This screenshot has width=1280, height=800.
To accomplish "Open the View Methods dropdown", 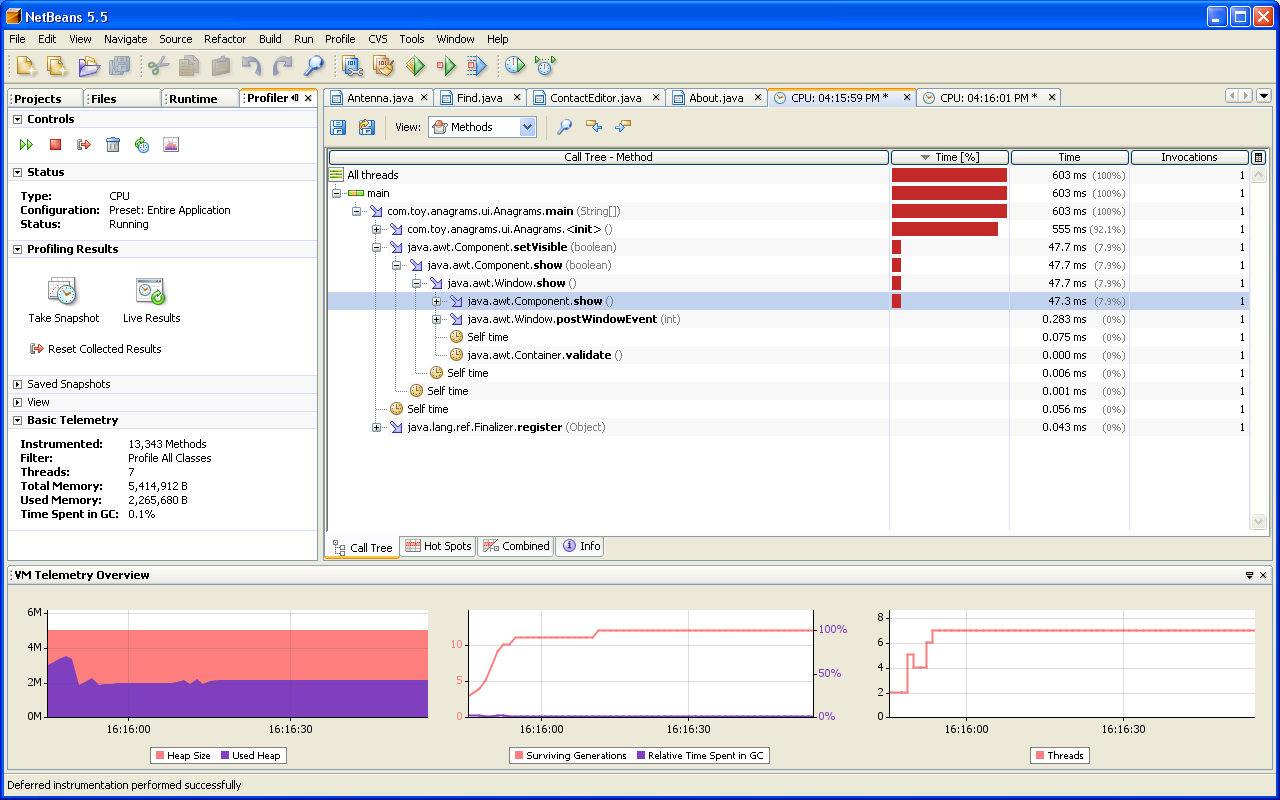I will click(x=527, y=127).
